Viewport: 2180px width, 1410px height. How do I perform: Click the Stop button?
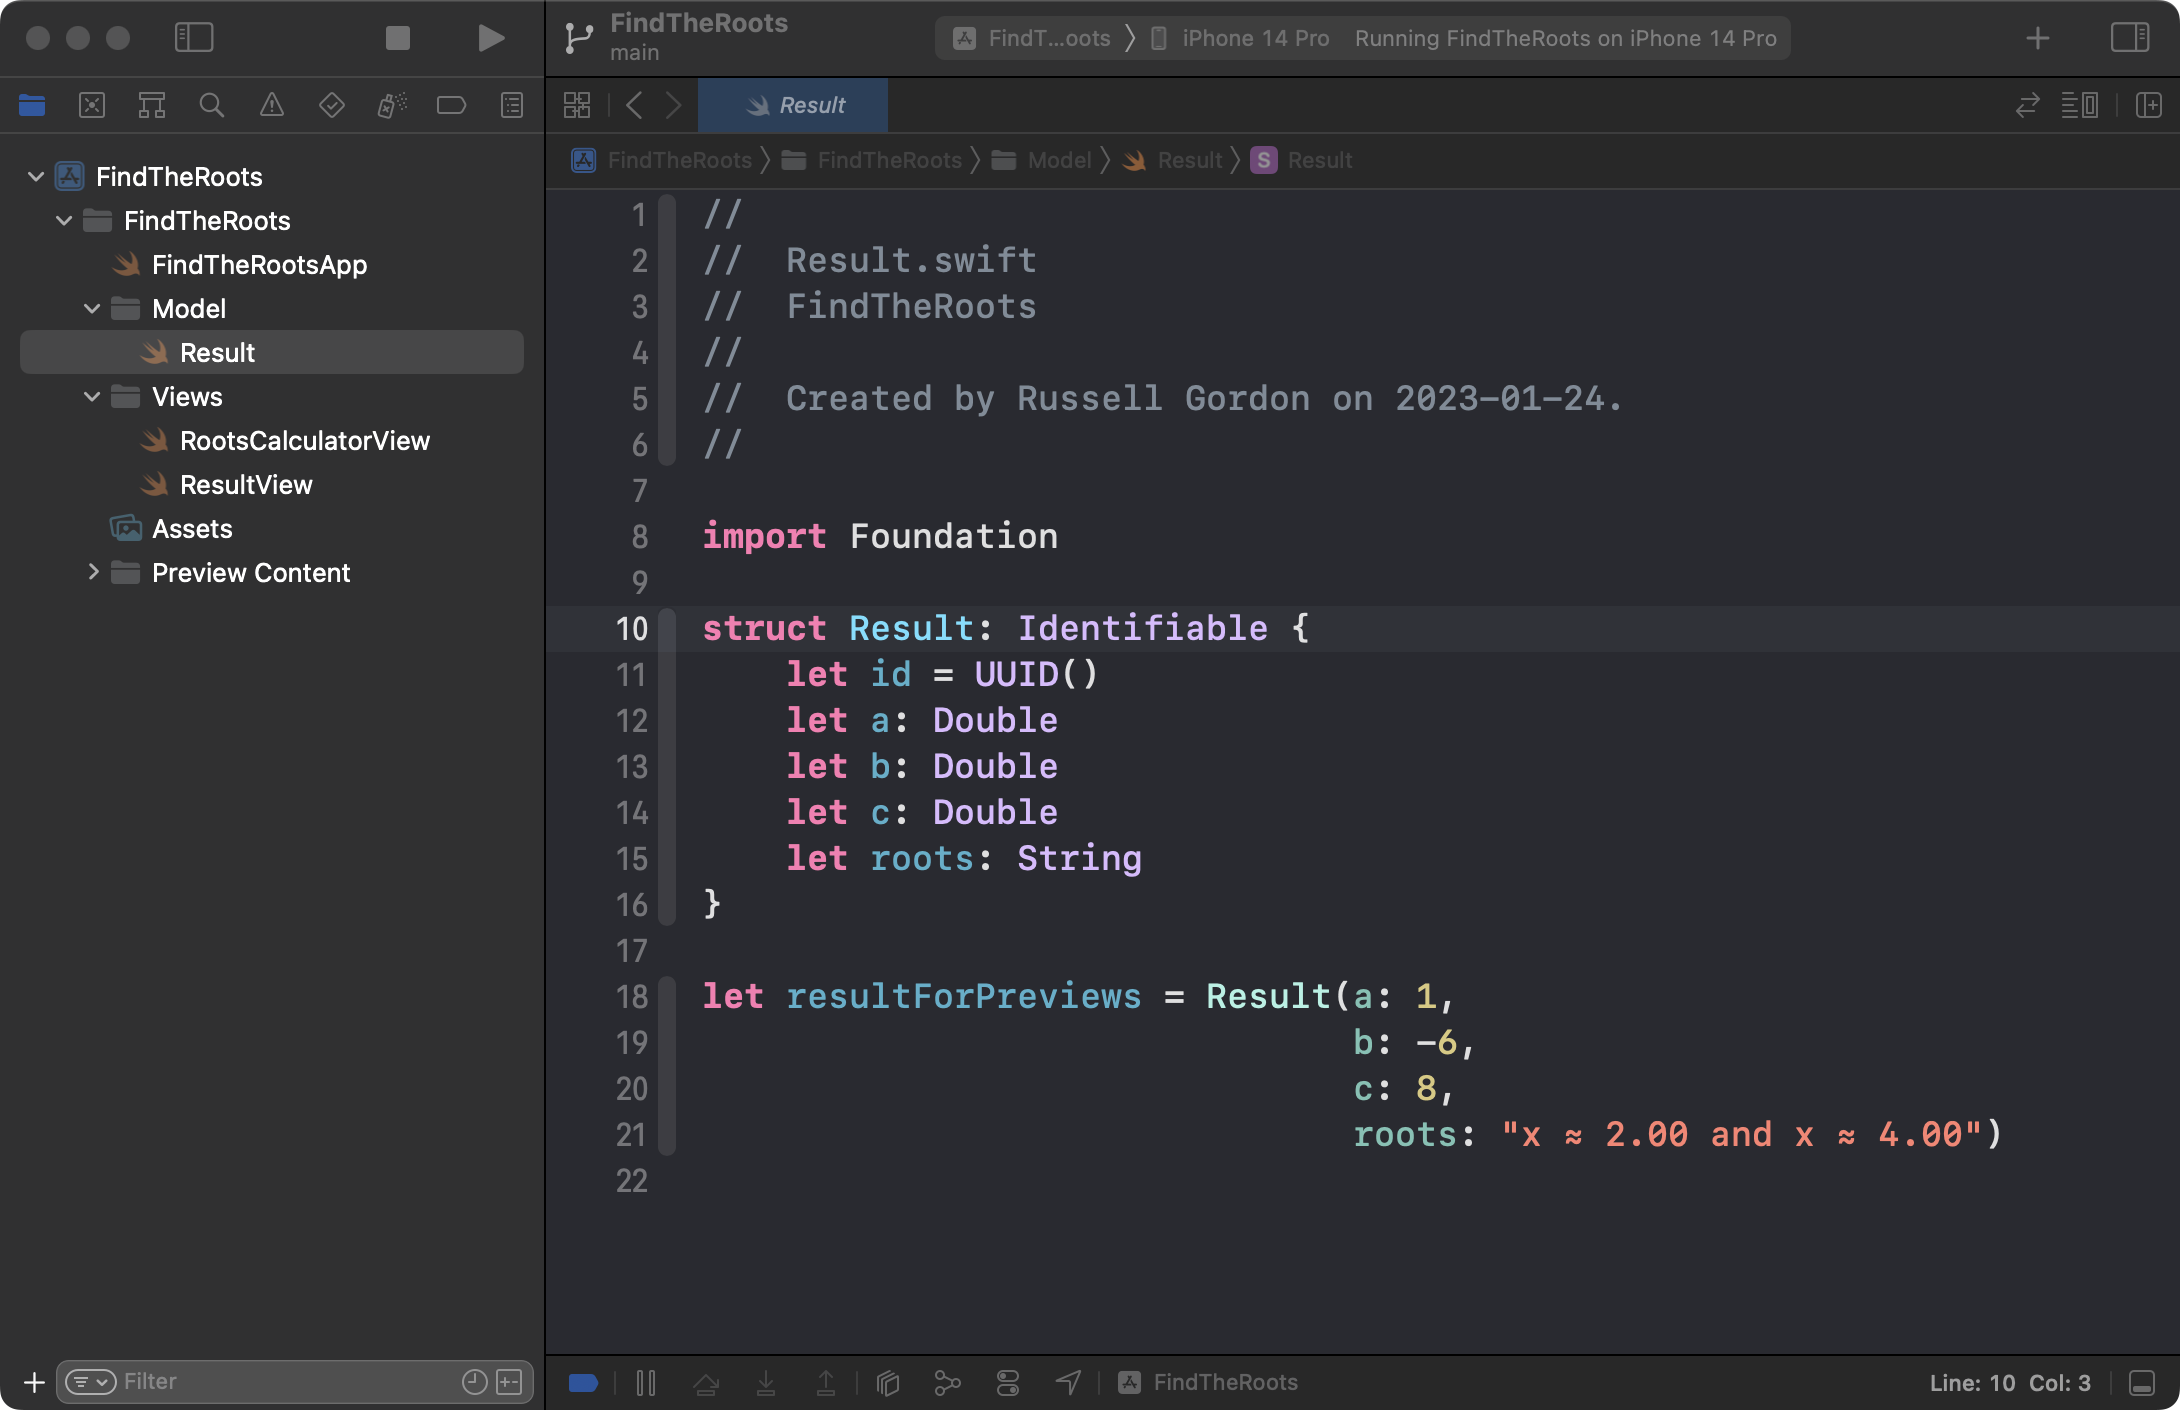coord(397,38)
